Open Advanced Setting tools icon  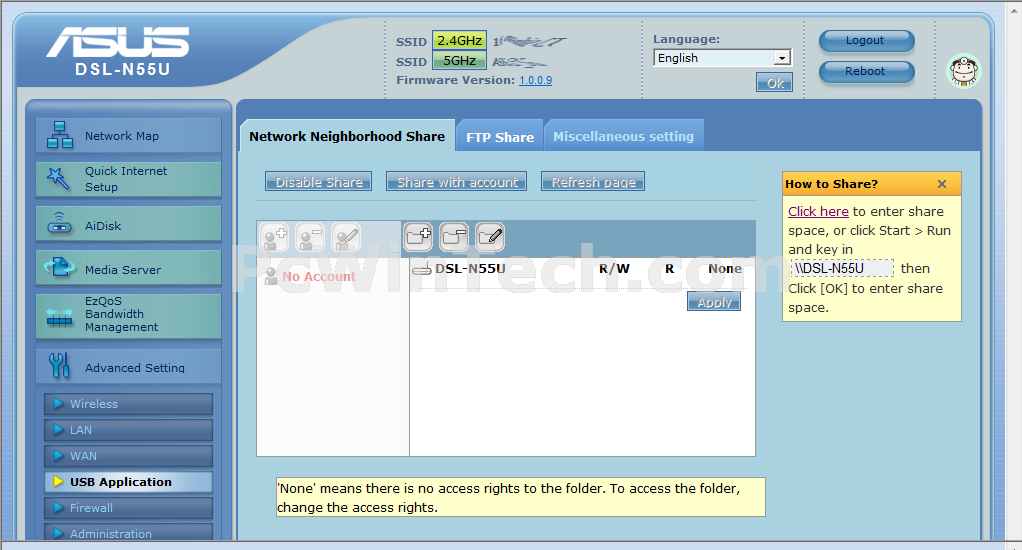[x=59, y=366]
